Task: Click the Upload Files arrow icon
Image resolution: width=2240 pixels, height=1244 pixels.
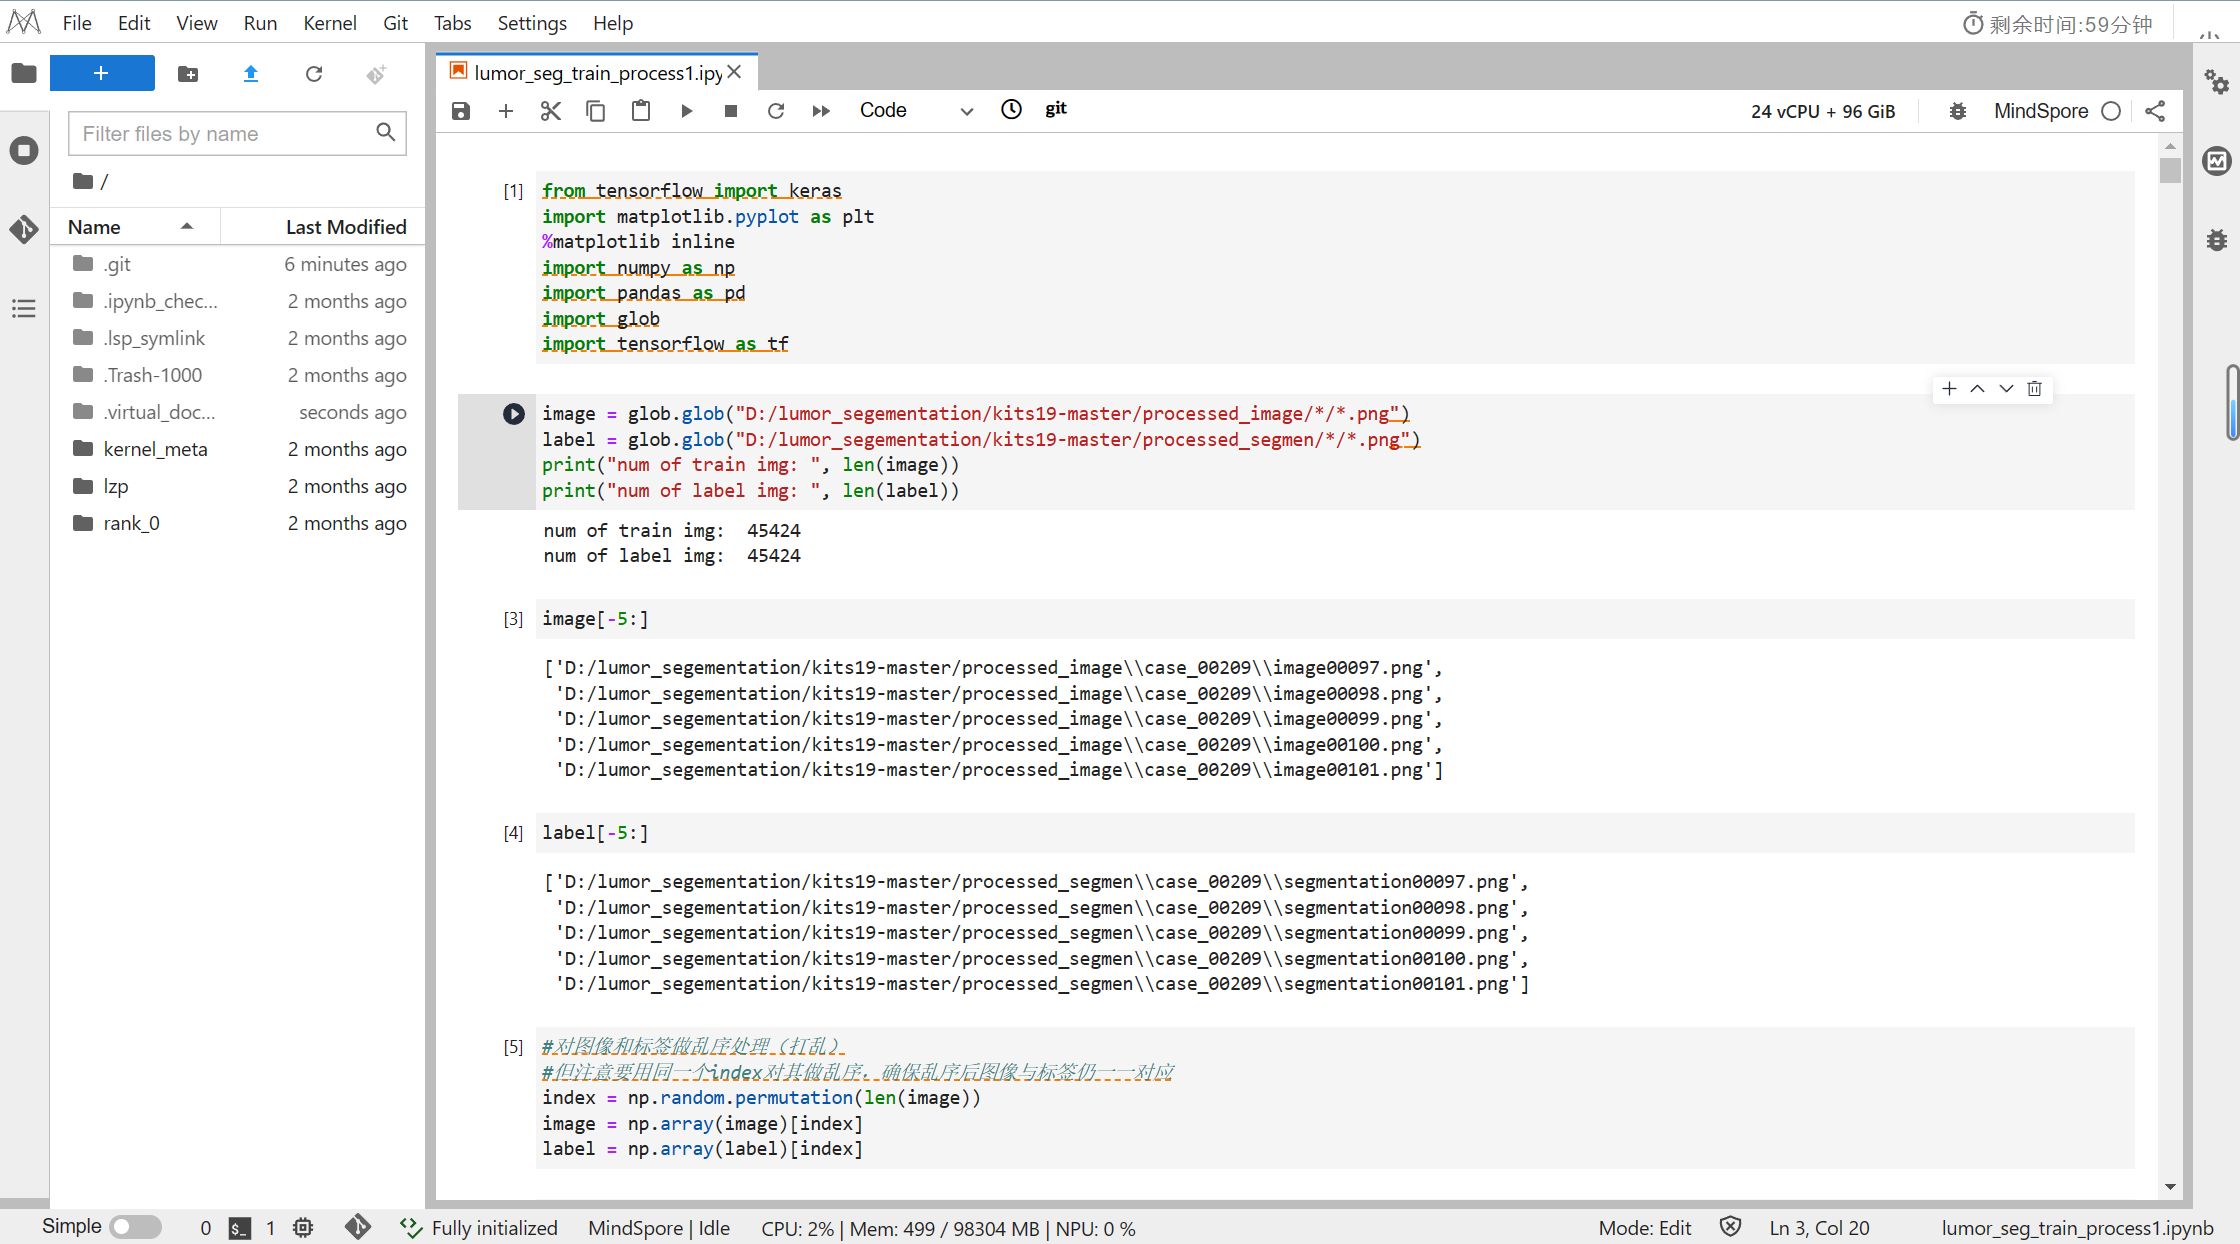Action: click(x=251, y=74)
